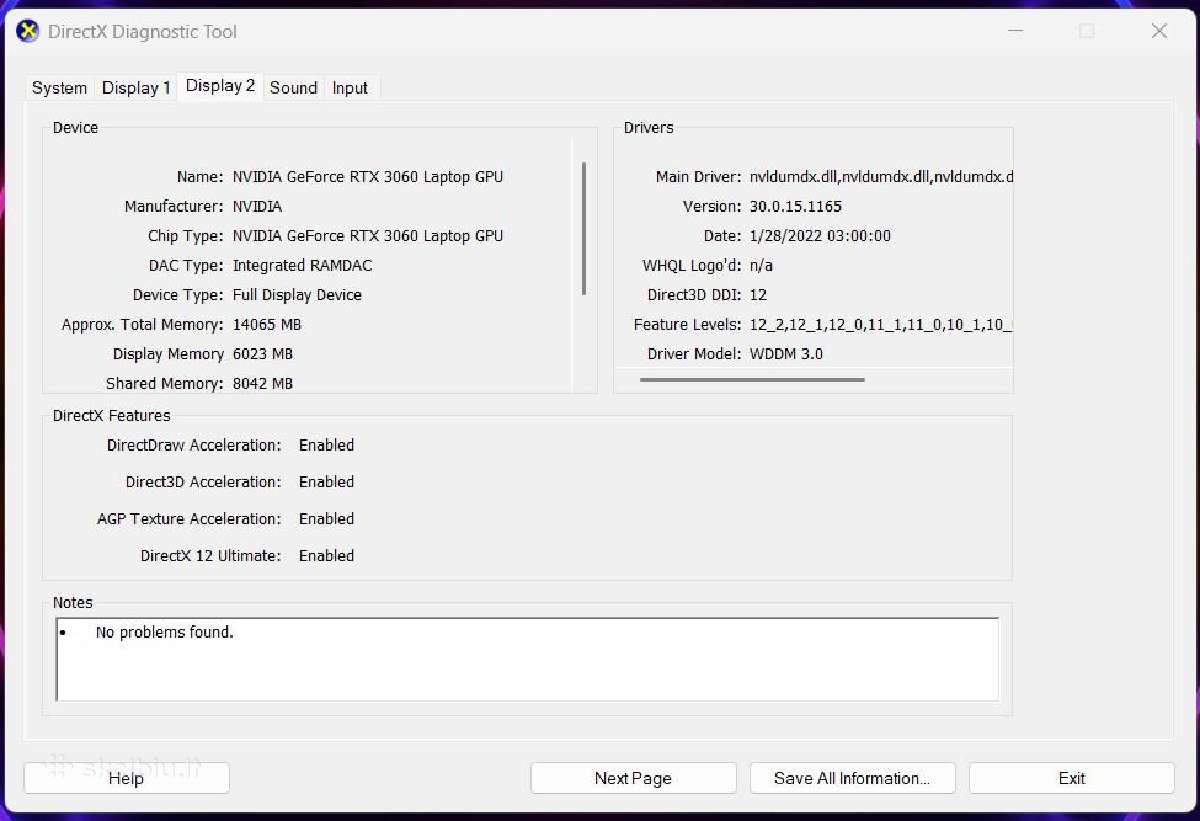Open the Display 1 tab
This screenshot has height=821, width=1200.
[x=136, y=88]
